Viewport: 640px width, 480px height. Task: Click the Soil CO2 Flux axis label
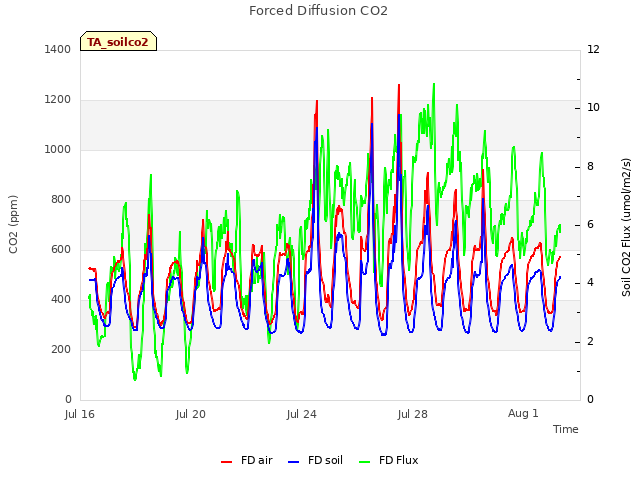[626, 227]
